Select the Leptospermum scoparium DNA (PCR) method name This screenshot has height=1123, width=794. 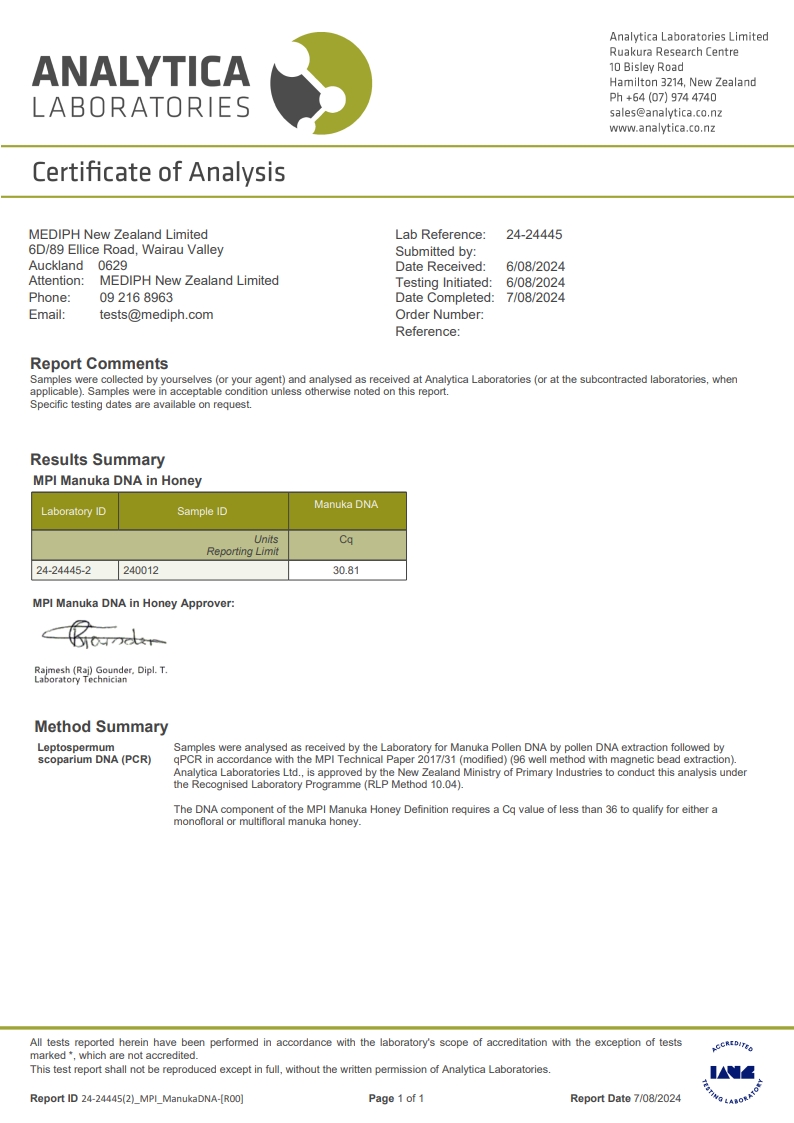pos(95,753)
